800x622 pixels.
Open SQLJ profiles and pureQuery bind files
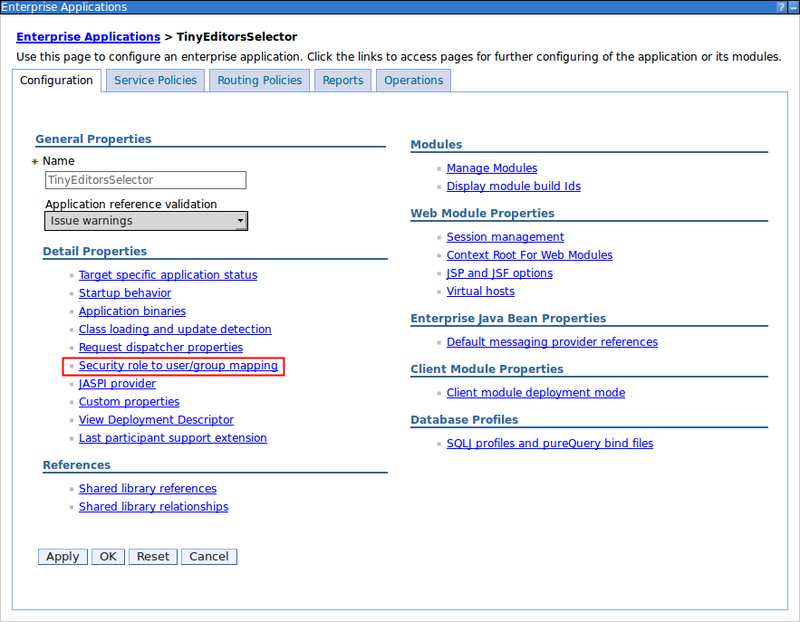(x=550, y=443)
